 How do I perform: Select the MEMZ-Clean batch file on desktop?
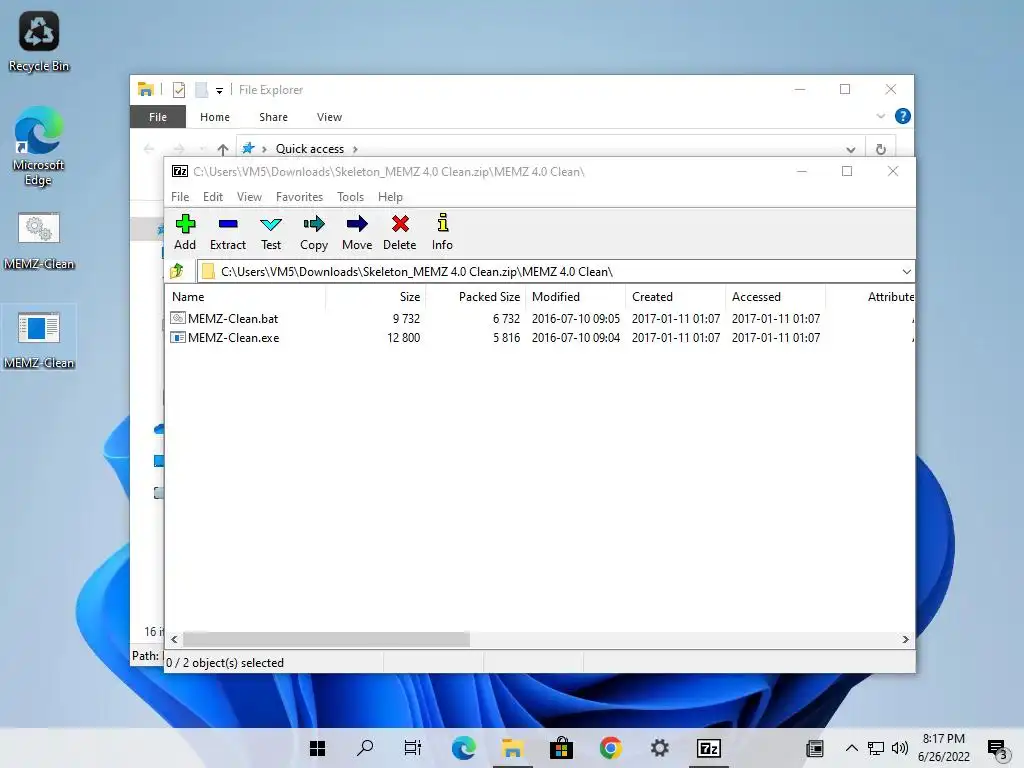[x=39, y=240]
